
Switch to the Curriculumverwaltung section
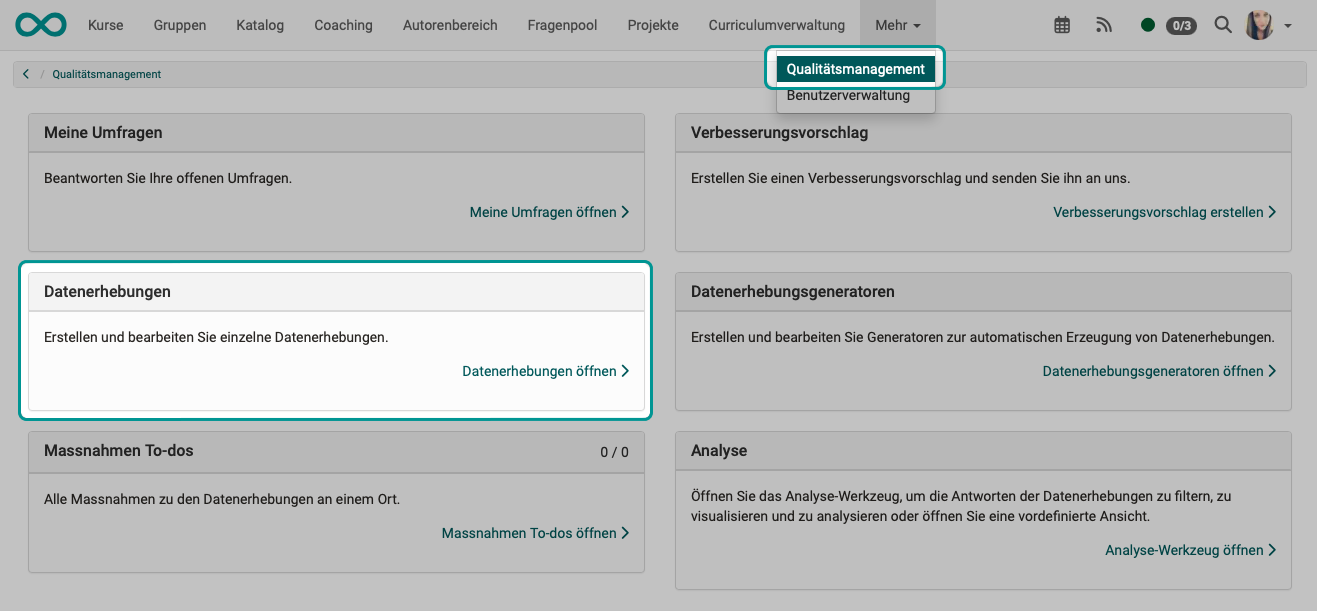click(x=776, y=24)
